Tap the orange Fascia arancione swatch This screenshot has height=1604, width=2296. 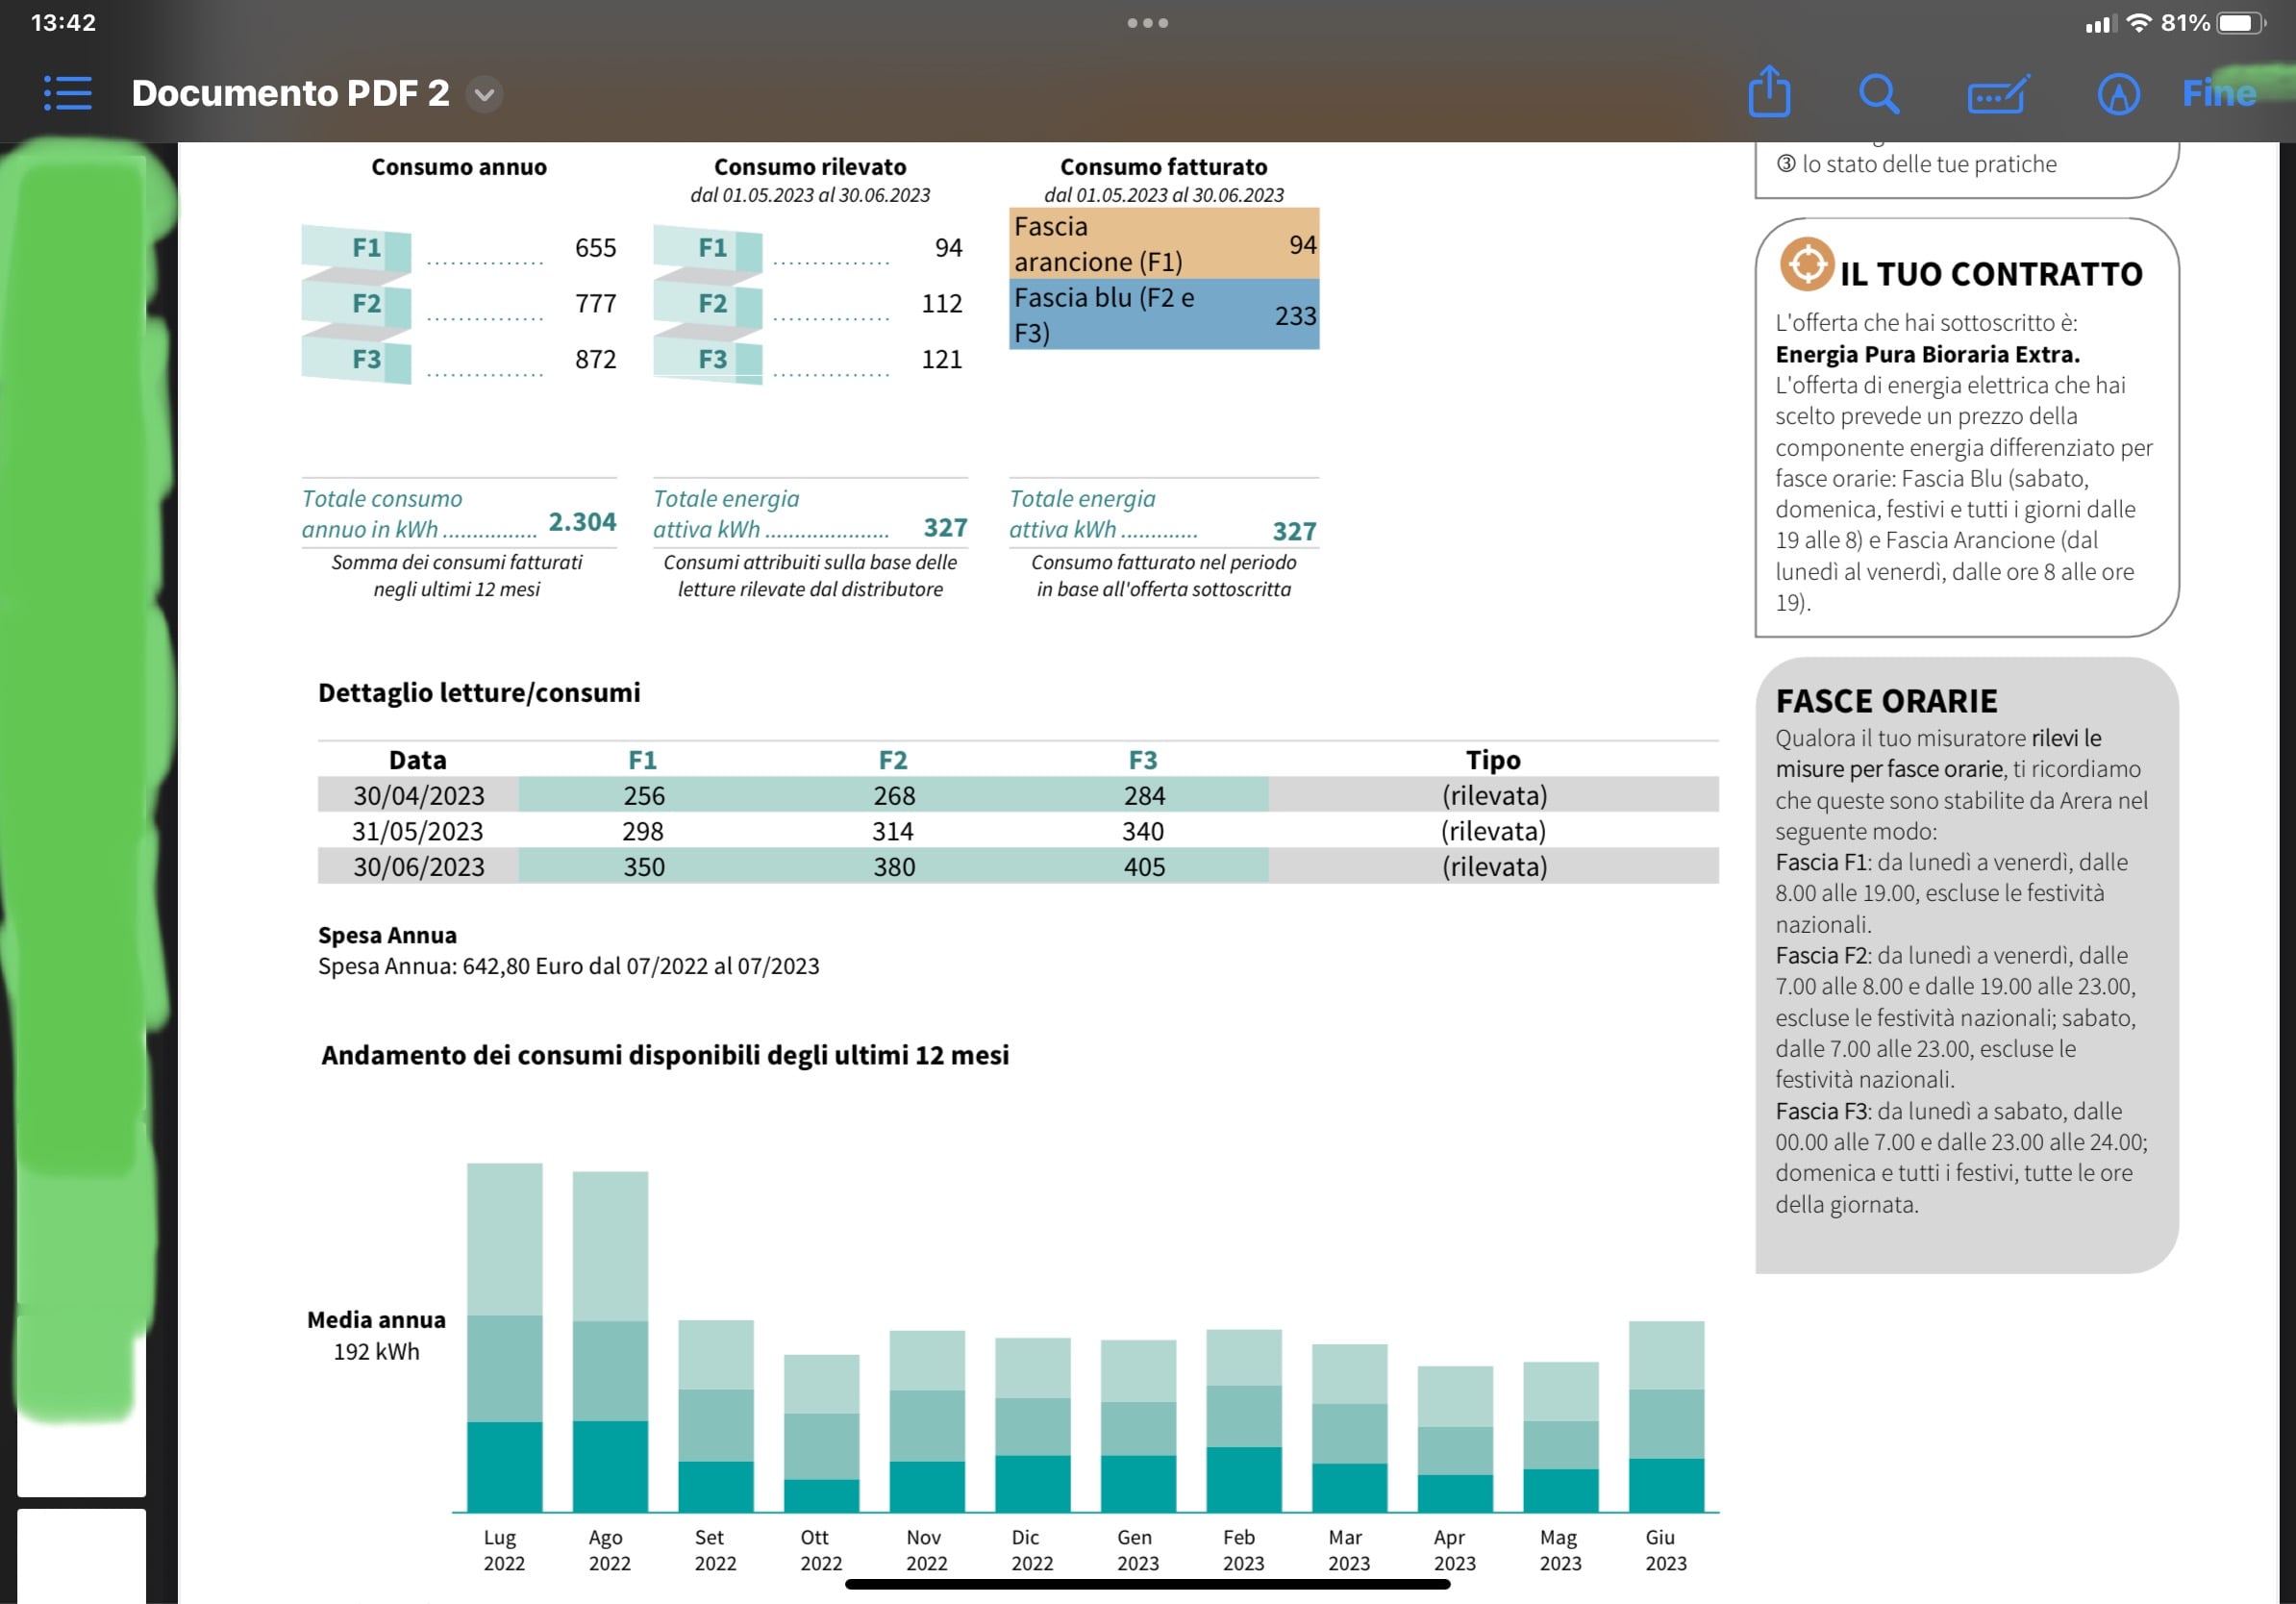click(1163, 243)
